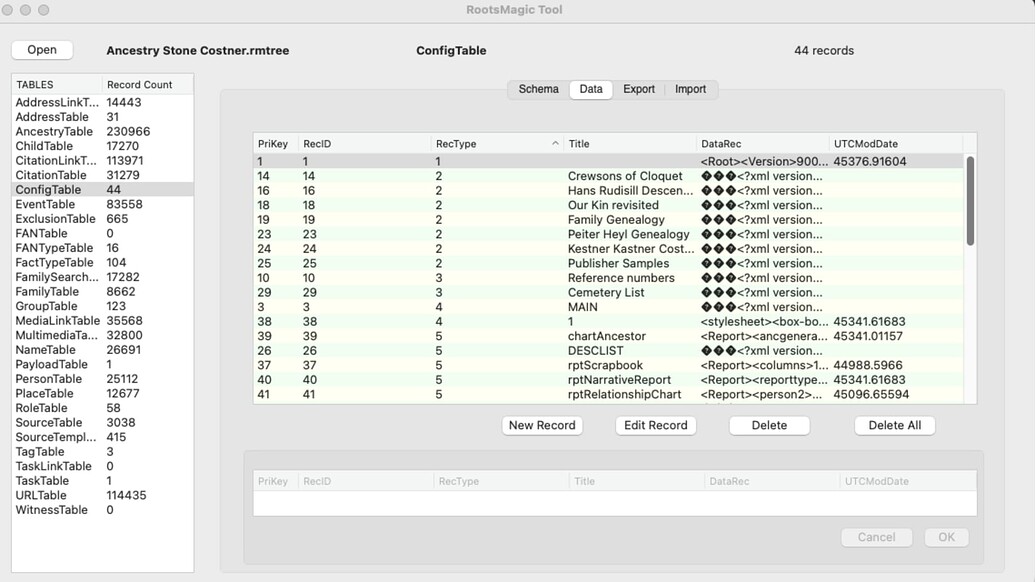Delete the selected ConfigTable record
Screen dimensions: 1035x582
(769, 425)
